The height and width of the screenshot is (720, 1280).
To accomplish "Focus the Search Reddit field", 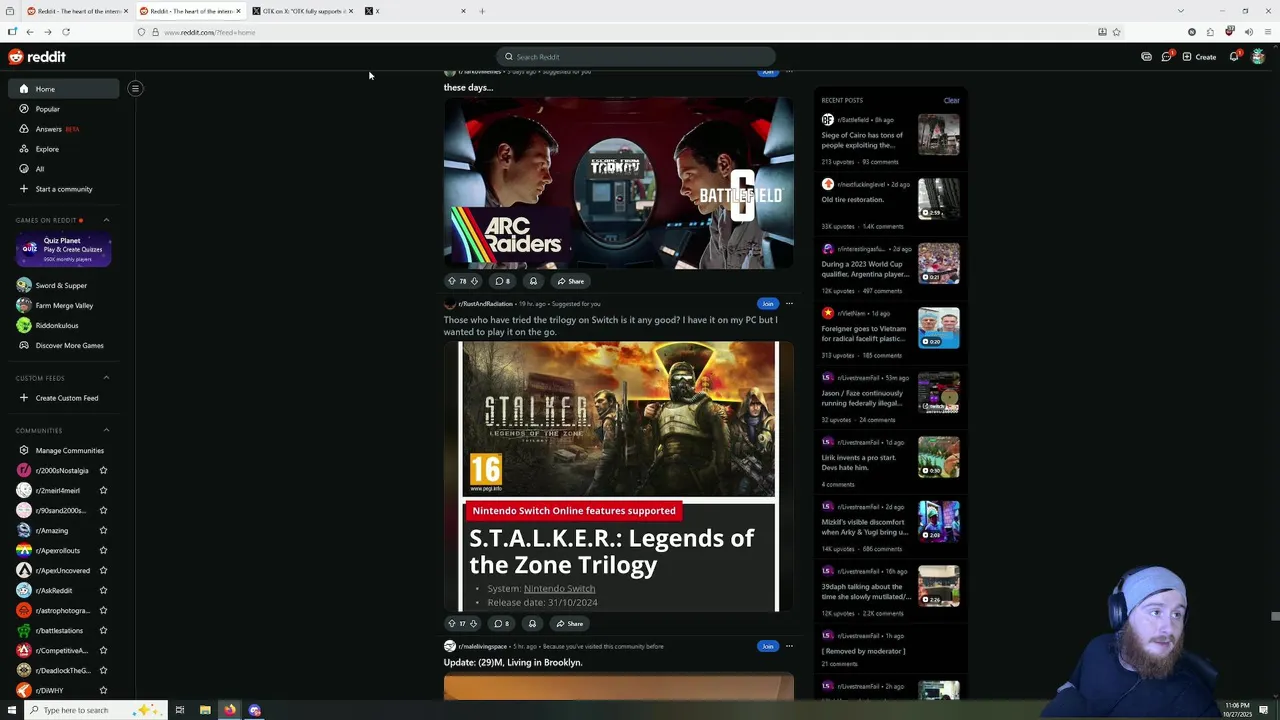I will (636, 57).
